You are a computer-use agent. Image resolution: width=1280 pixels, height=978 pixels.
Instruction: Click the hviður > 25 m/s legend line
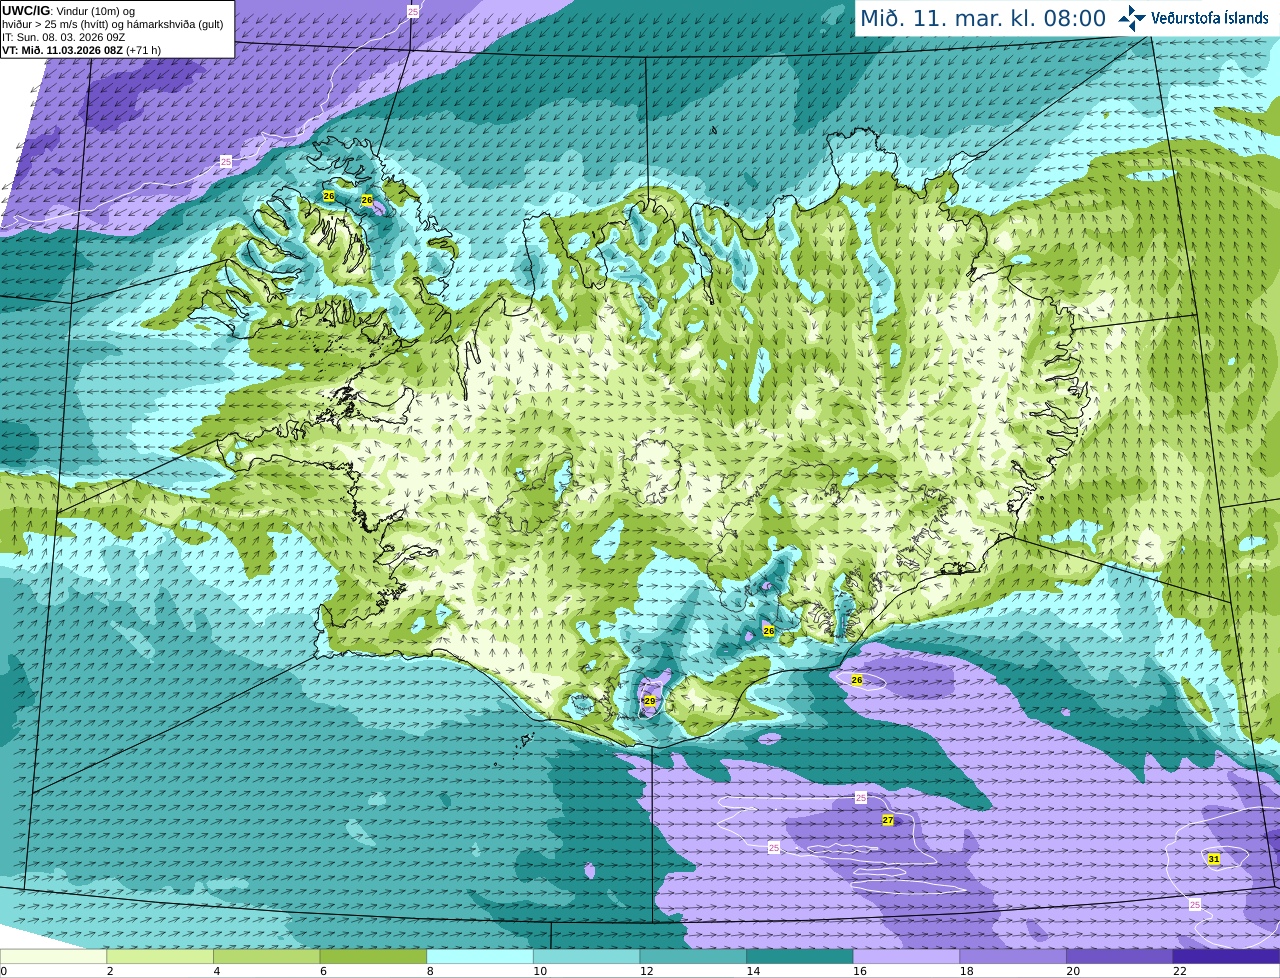[113, 24]
